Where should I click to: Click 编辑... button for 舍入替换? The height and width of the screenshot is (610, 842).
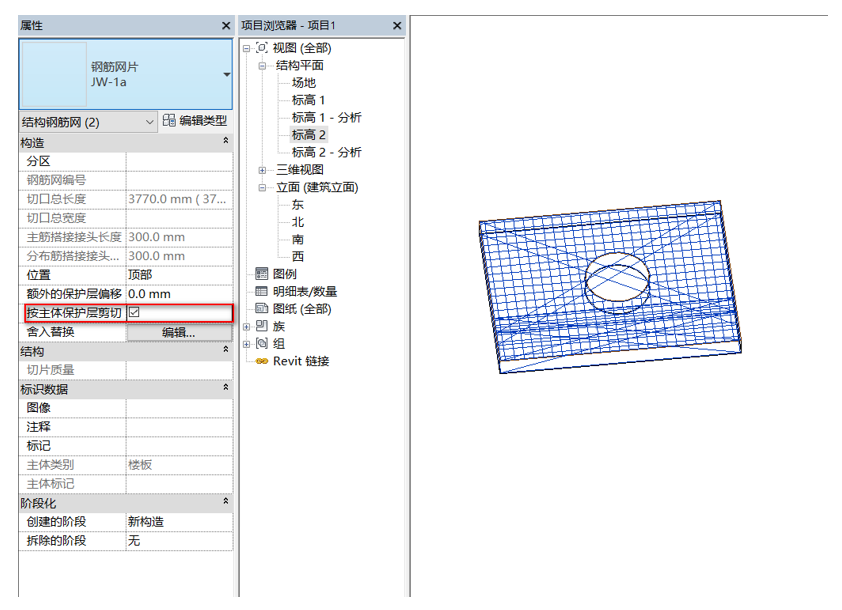tap(179, 332)
